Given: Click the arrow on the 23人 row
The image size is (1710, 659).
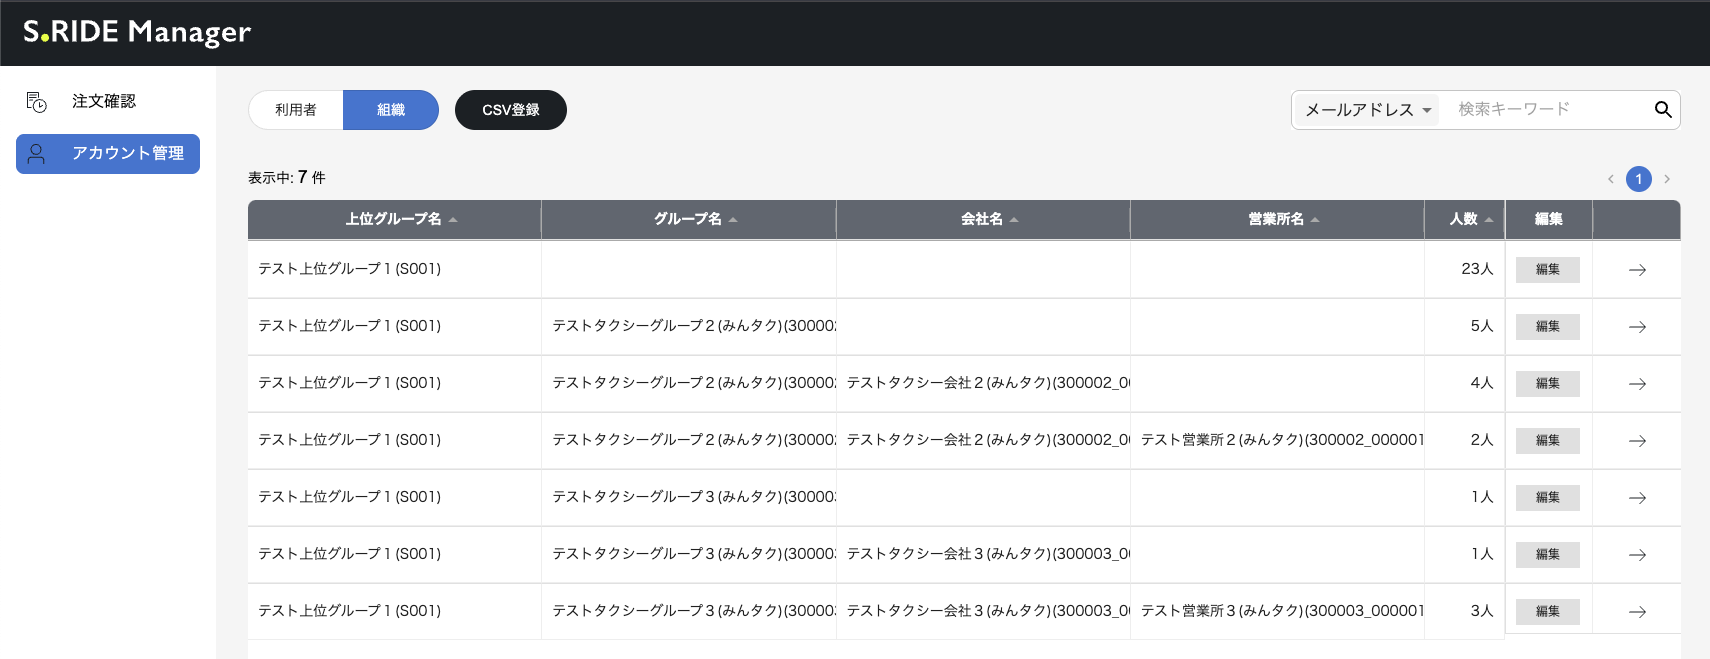Looking at the screenshot, I should click(x=1637, y=270).
